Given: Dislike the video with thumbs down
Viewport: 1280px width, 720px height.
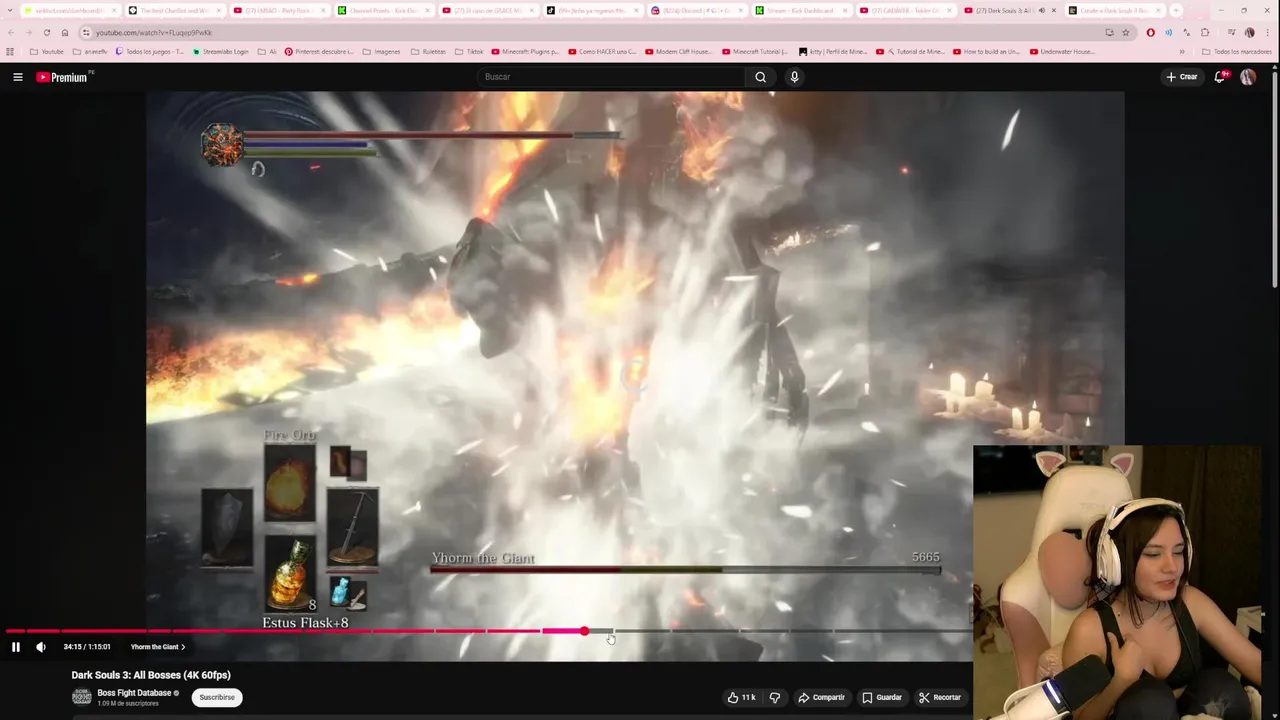Looking at the screenshot, I should point(775,697).
